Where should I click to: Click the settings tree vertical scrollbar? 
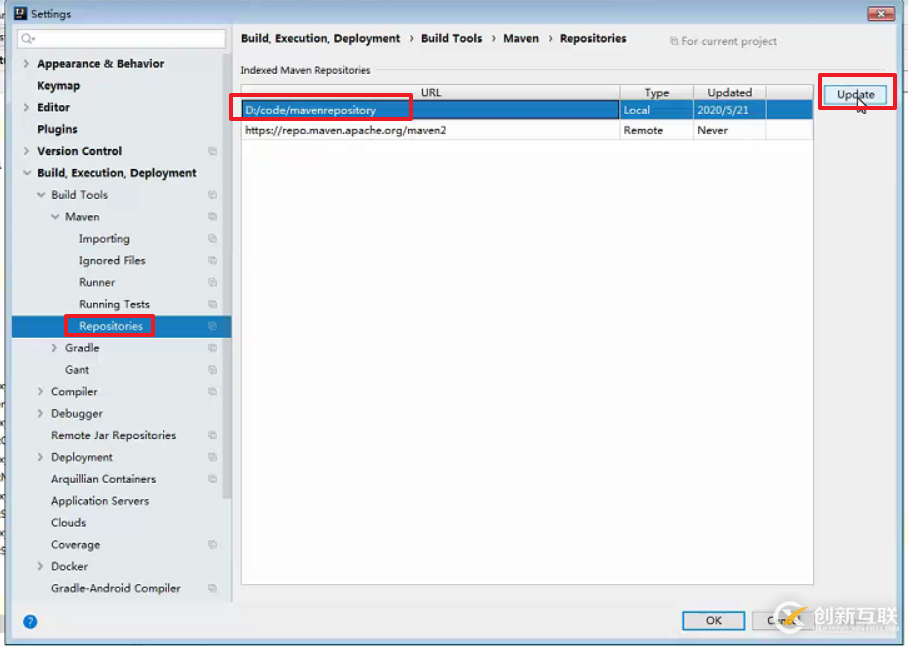[x=227, y=277]
